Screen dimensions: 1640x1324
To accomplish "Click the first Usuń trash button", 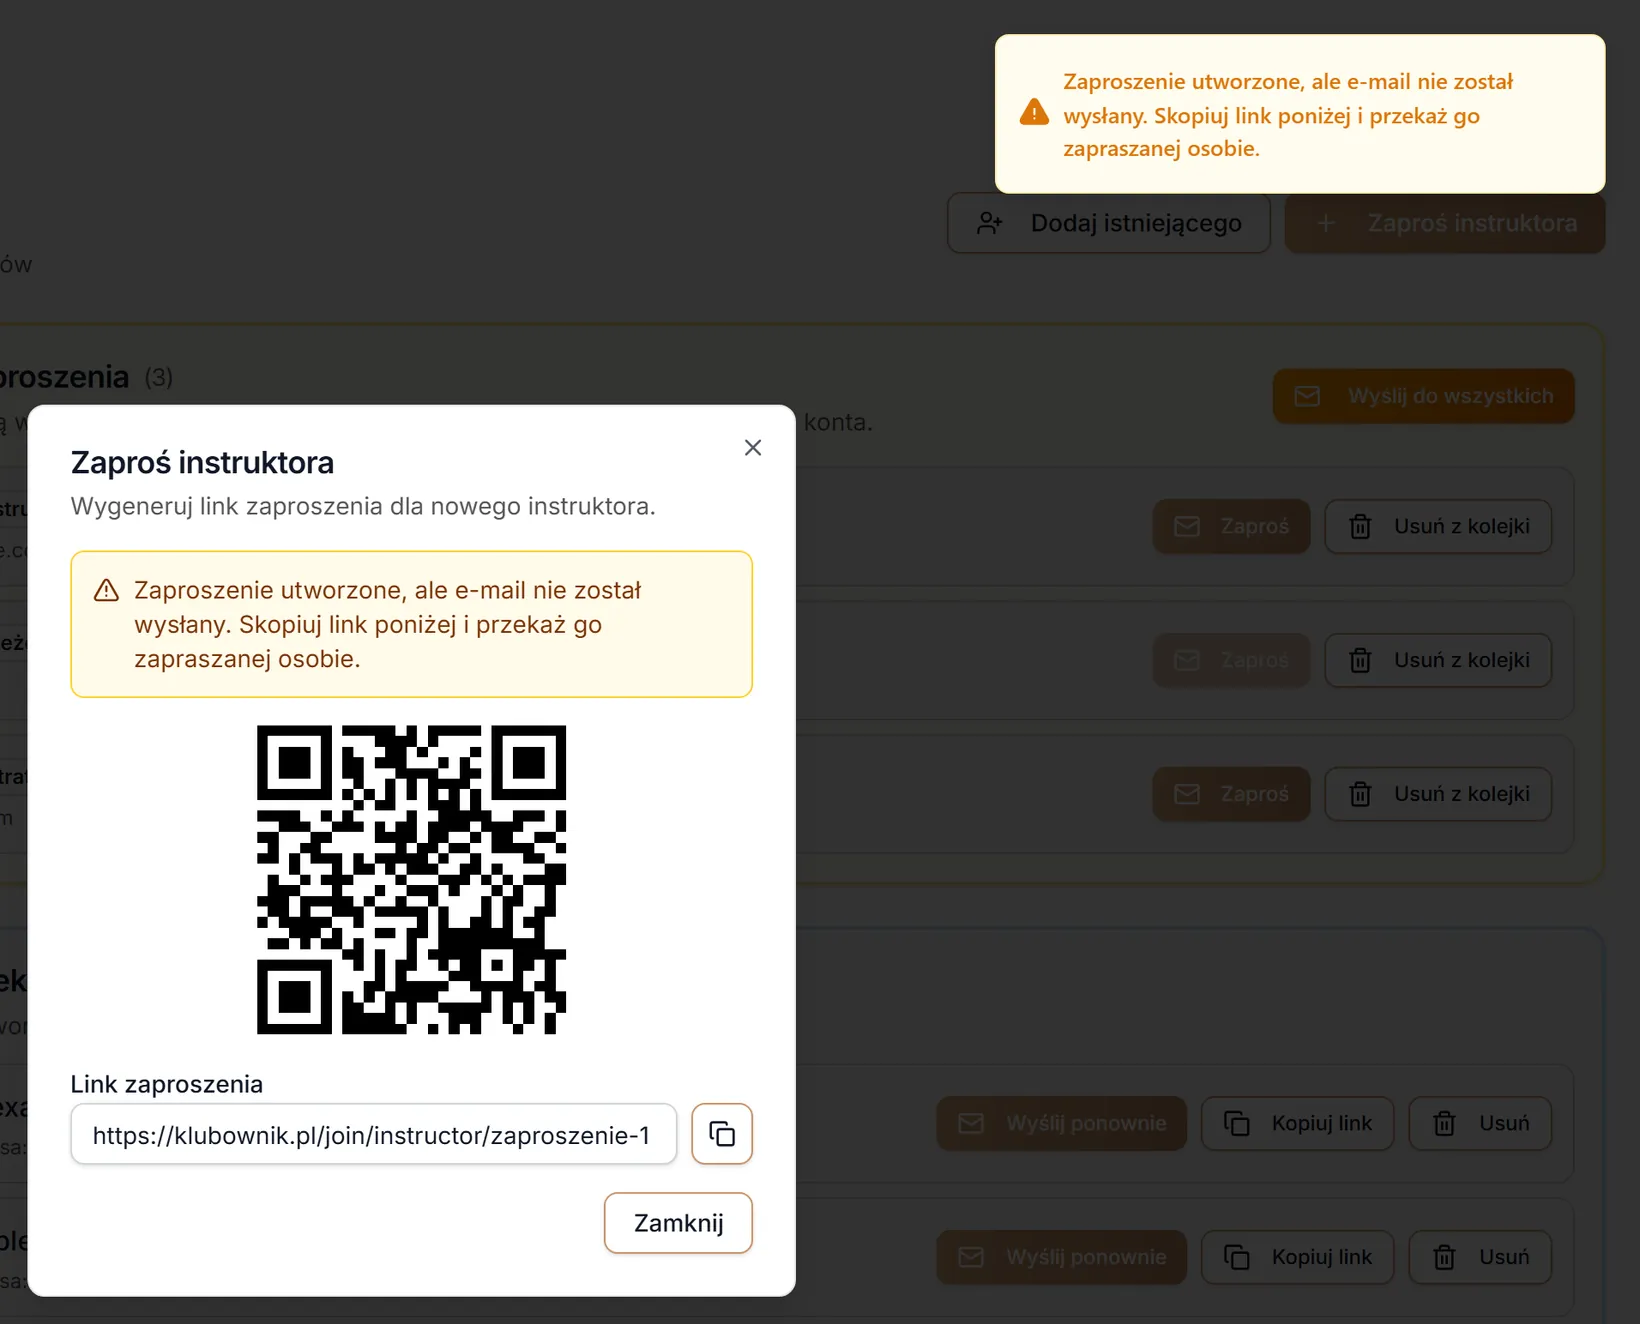I will tap(1480, 1123).
